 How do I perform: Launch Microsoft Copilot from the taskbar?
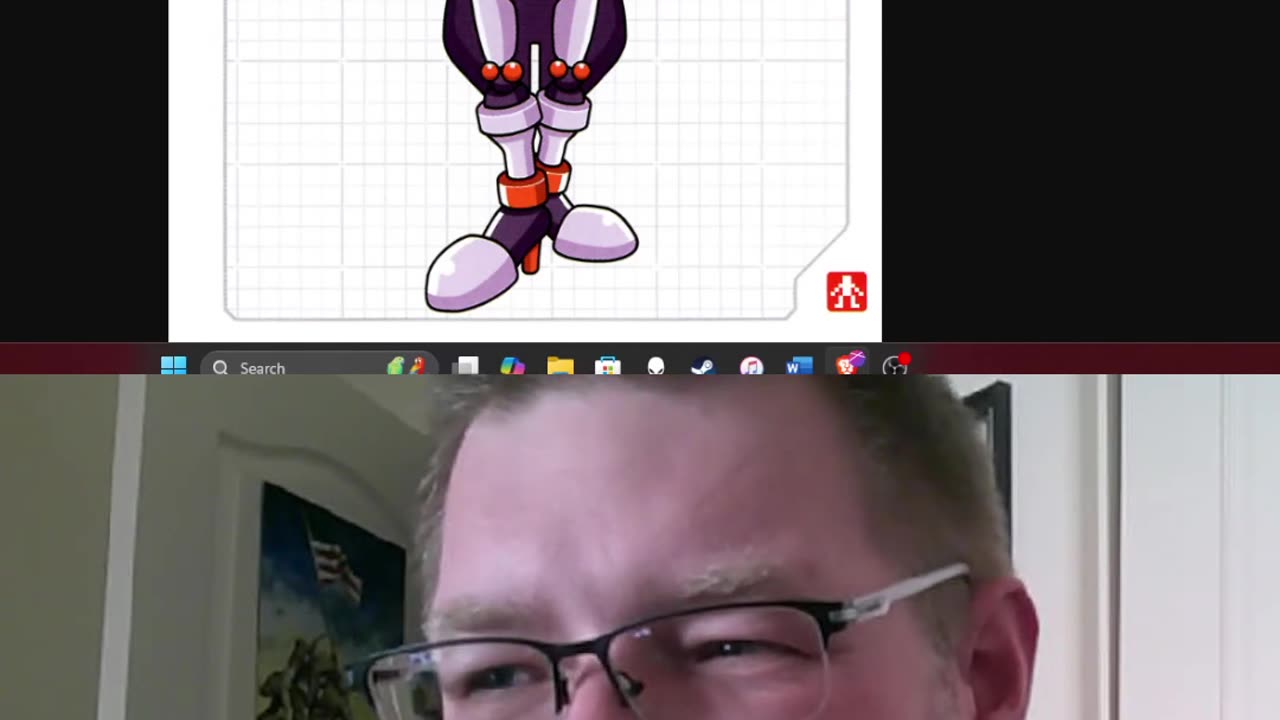click(x=513, y=367)
